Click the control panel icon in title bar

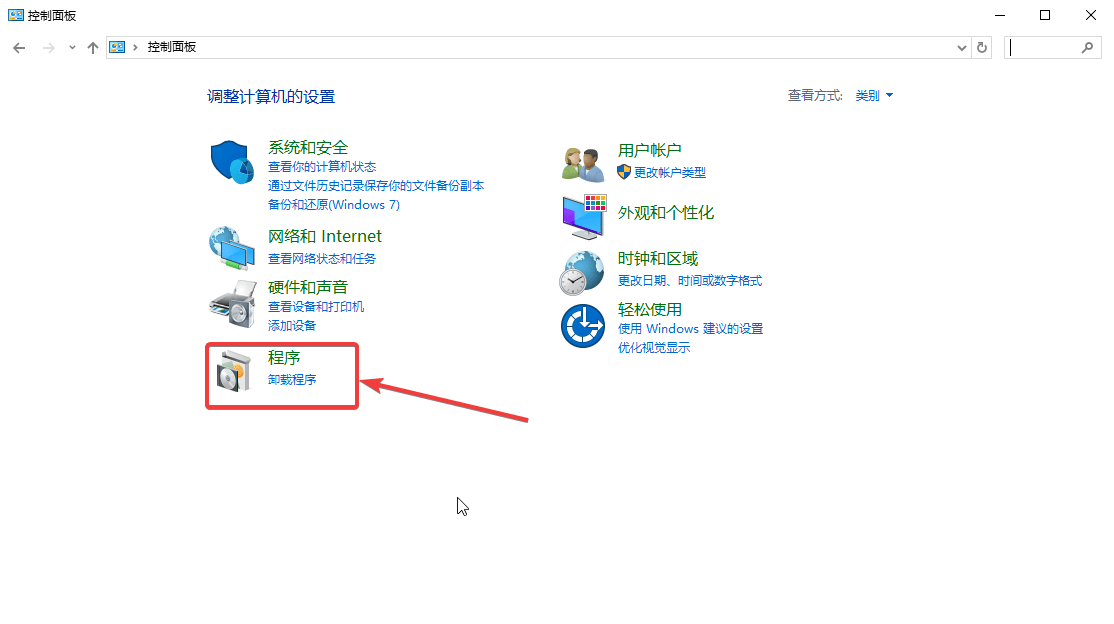[x=16, y=15]
